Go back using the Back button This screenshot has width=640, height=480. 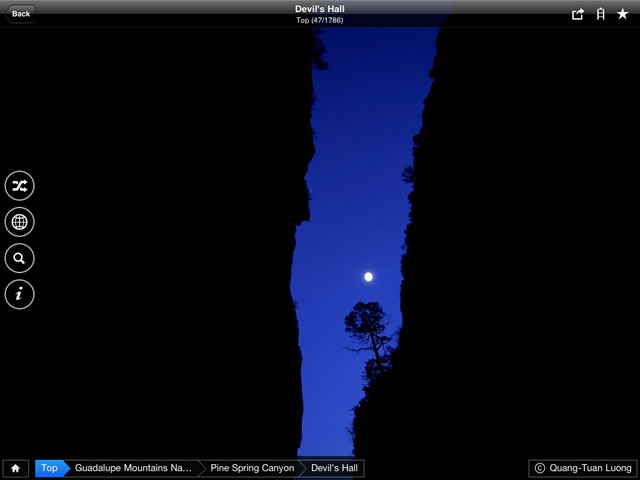[20, 14]
